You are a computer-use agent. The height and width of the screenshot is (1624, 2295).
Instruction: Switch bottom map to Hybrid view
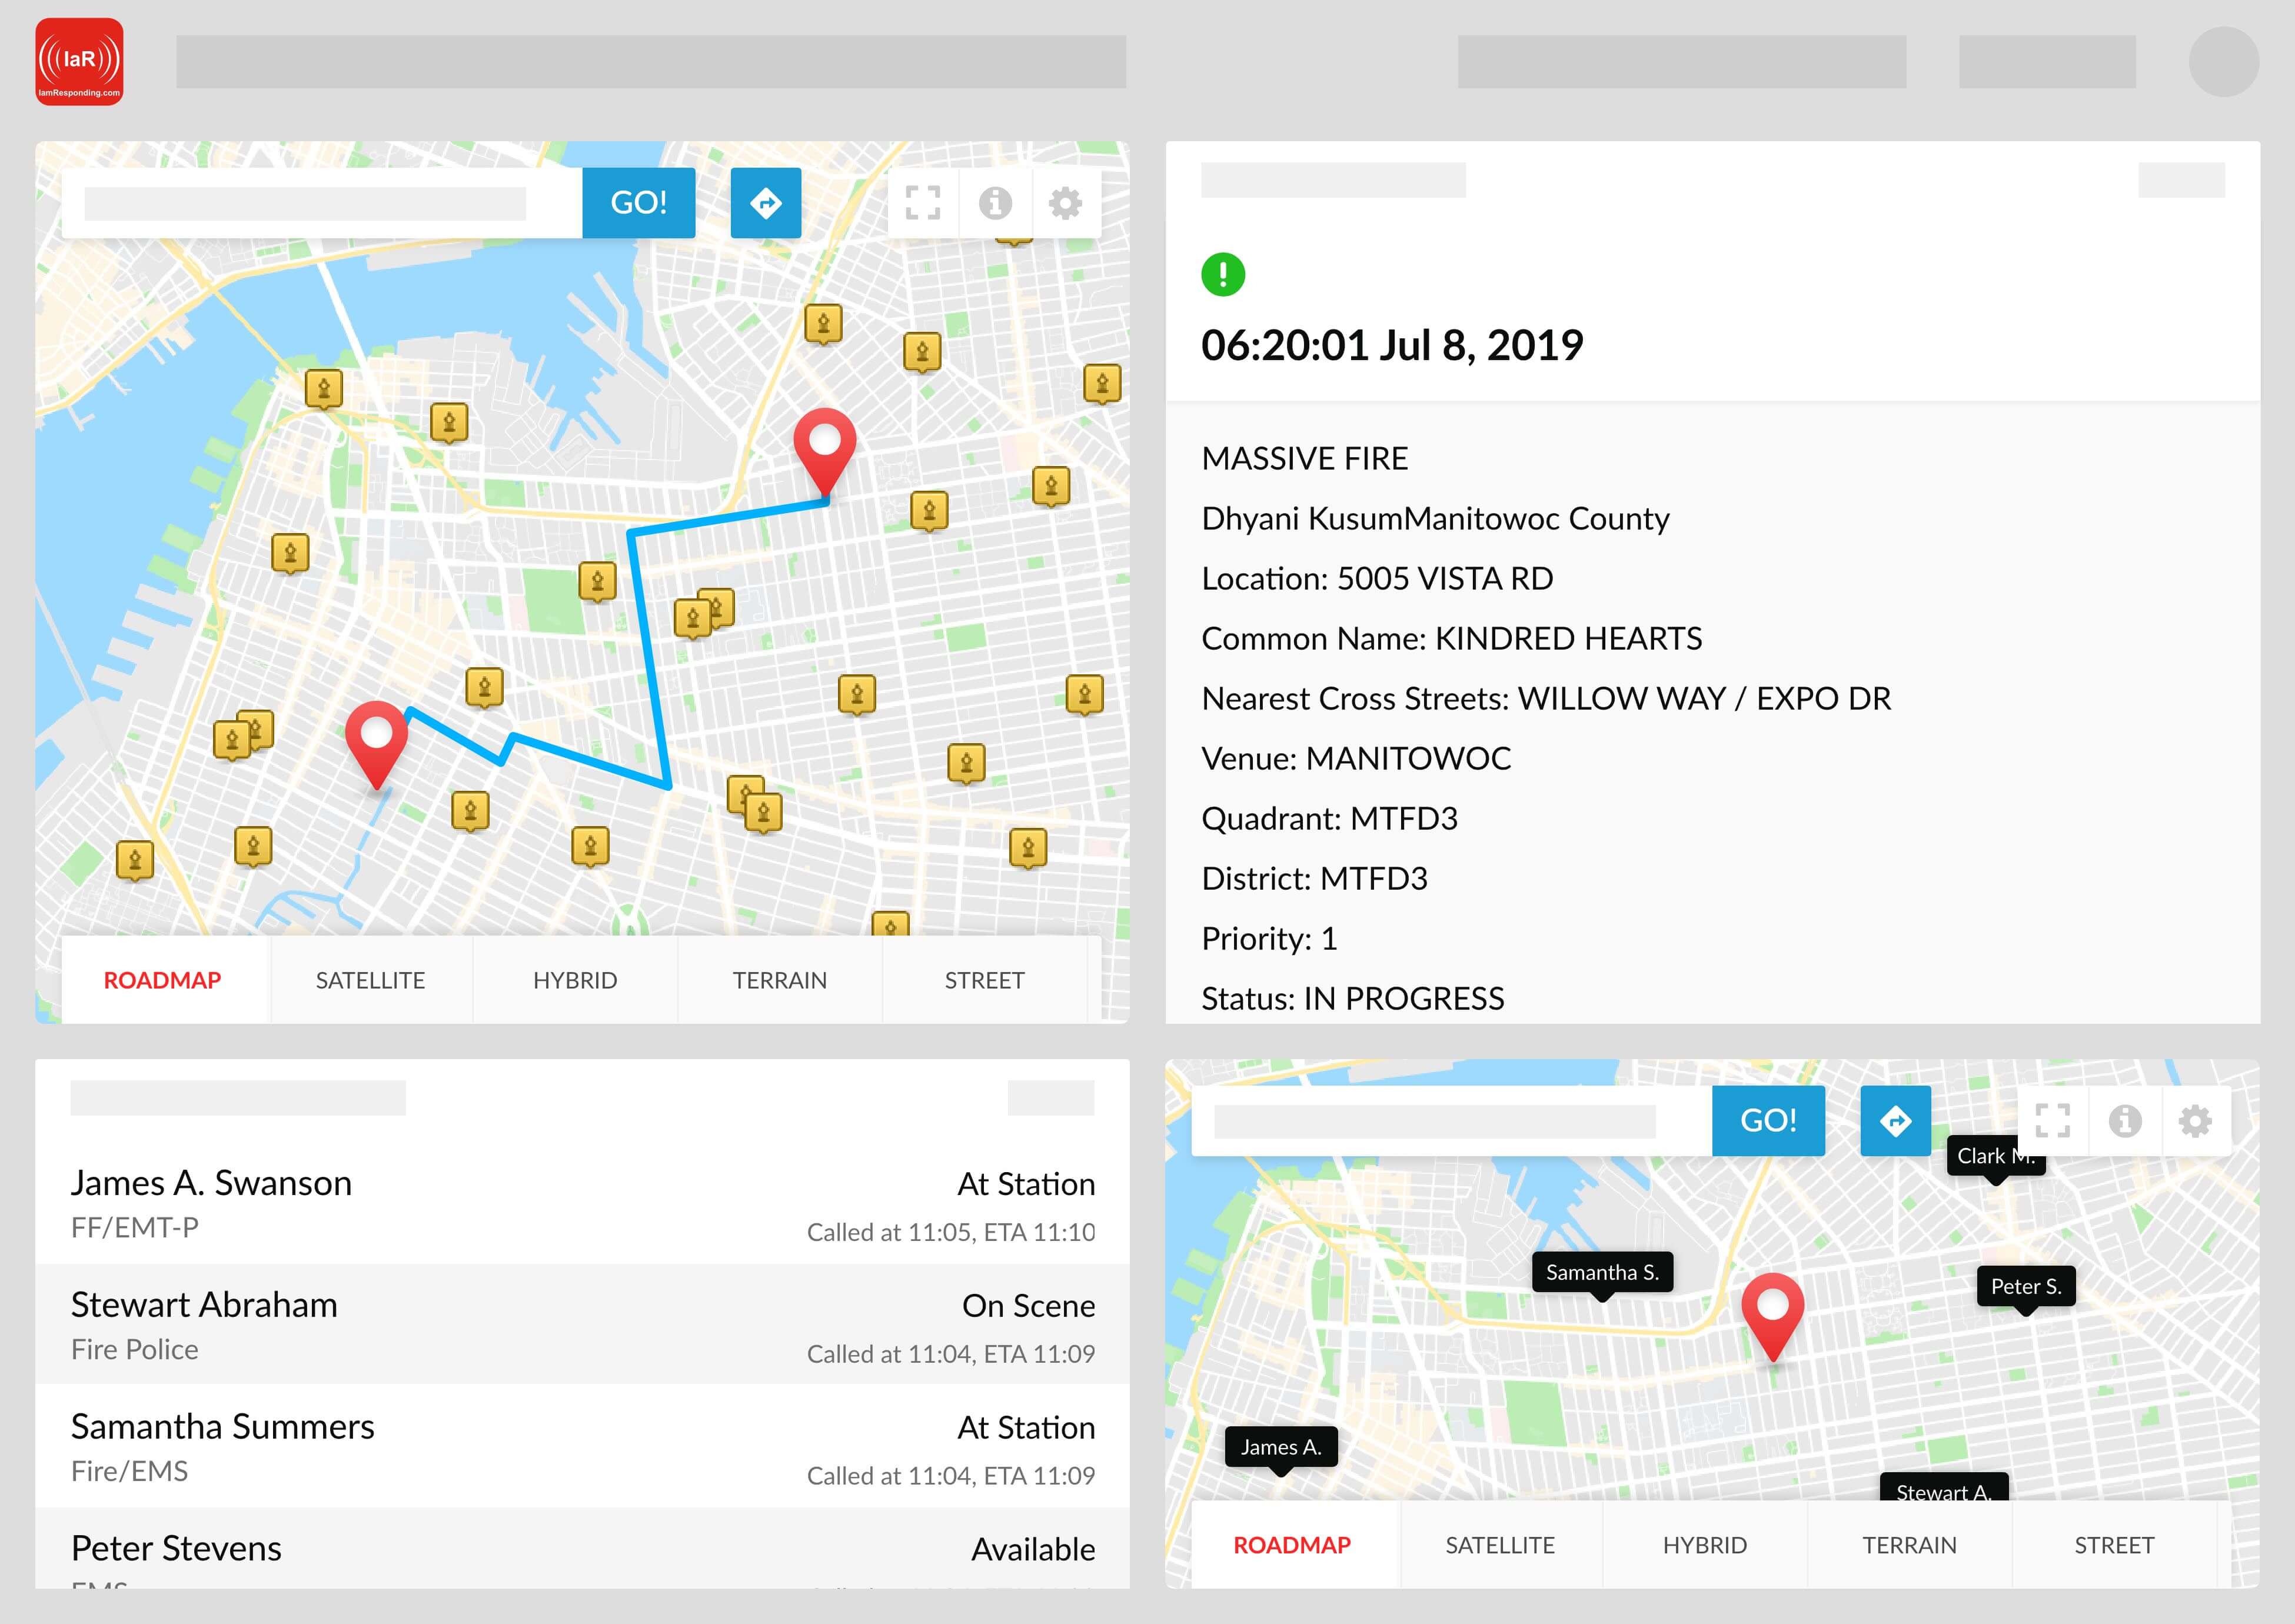click(x=1704, y=1545)
